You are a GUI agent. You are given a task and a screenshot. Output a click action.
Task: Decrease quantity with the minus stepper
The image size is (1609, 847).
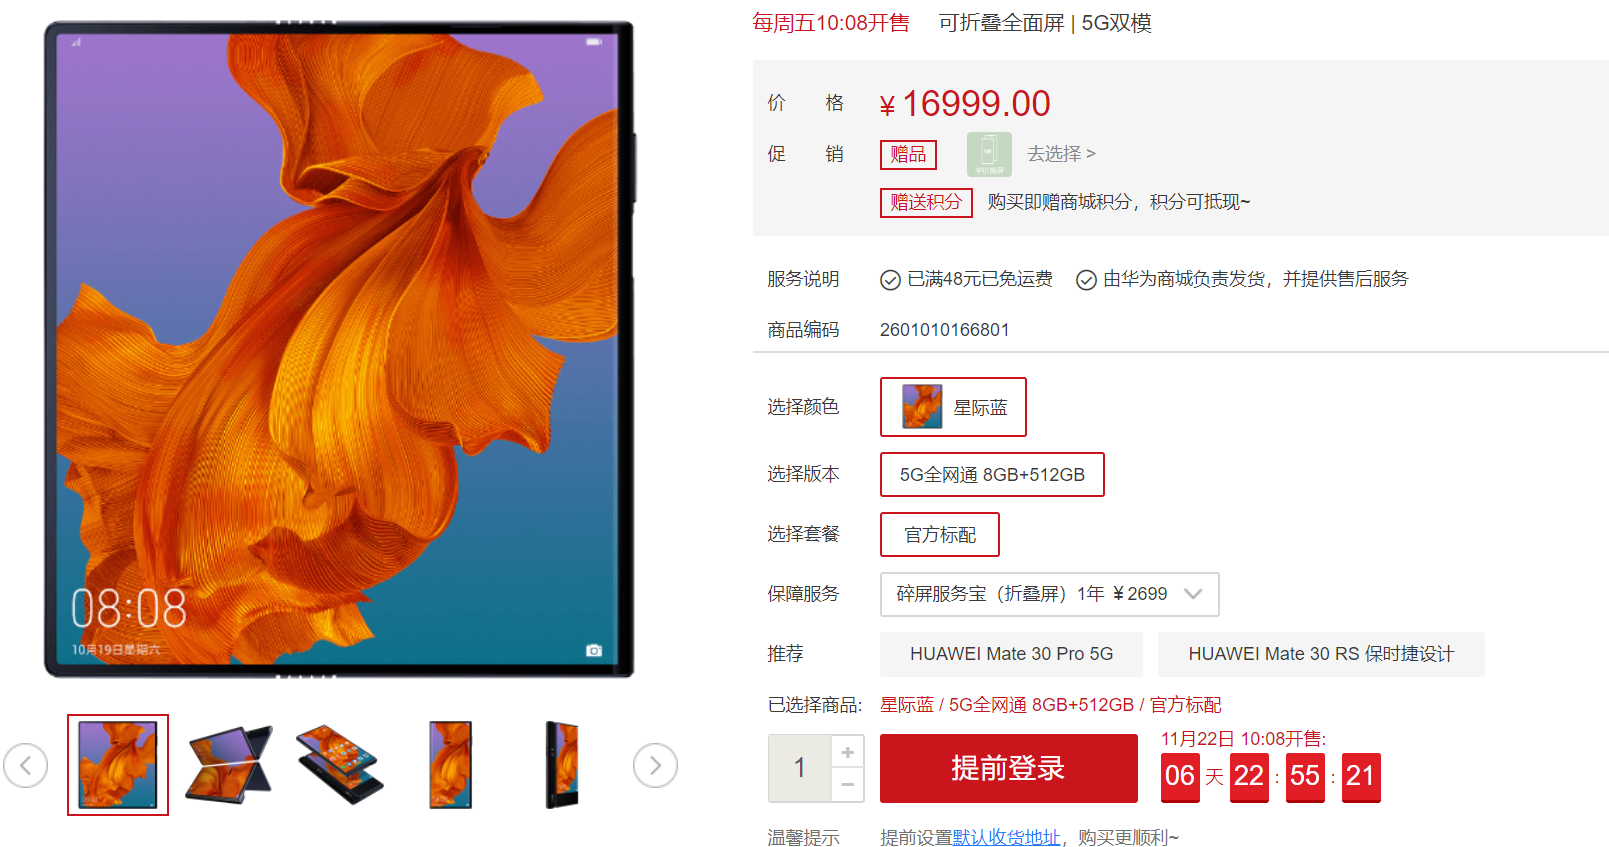848,785
